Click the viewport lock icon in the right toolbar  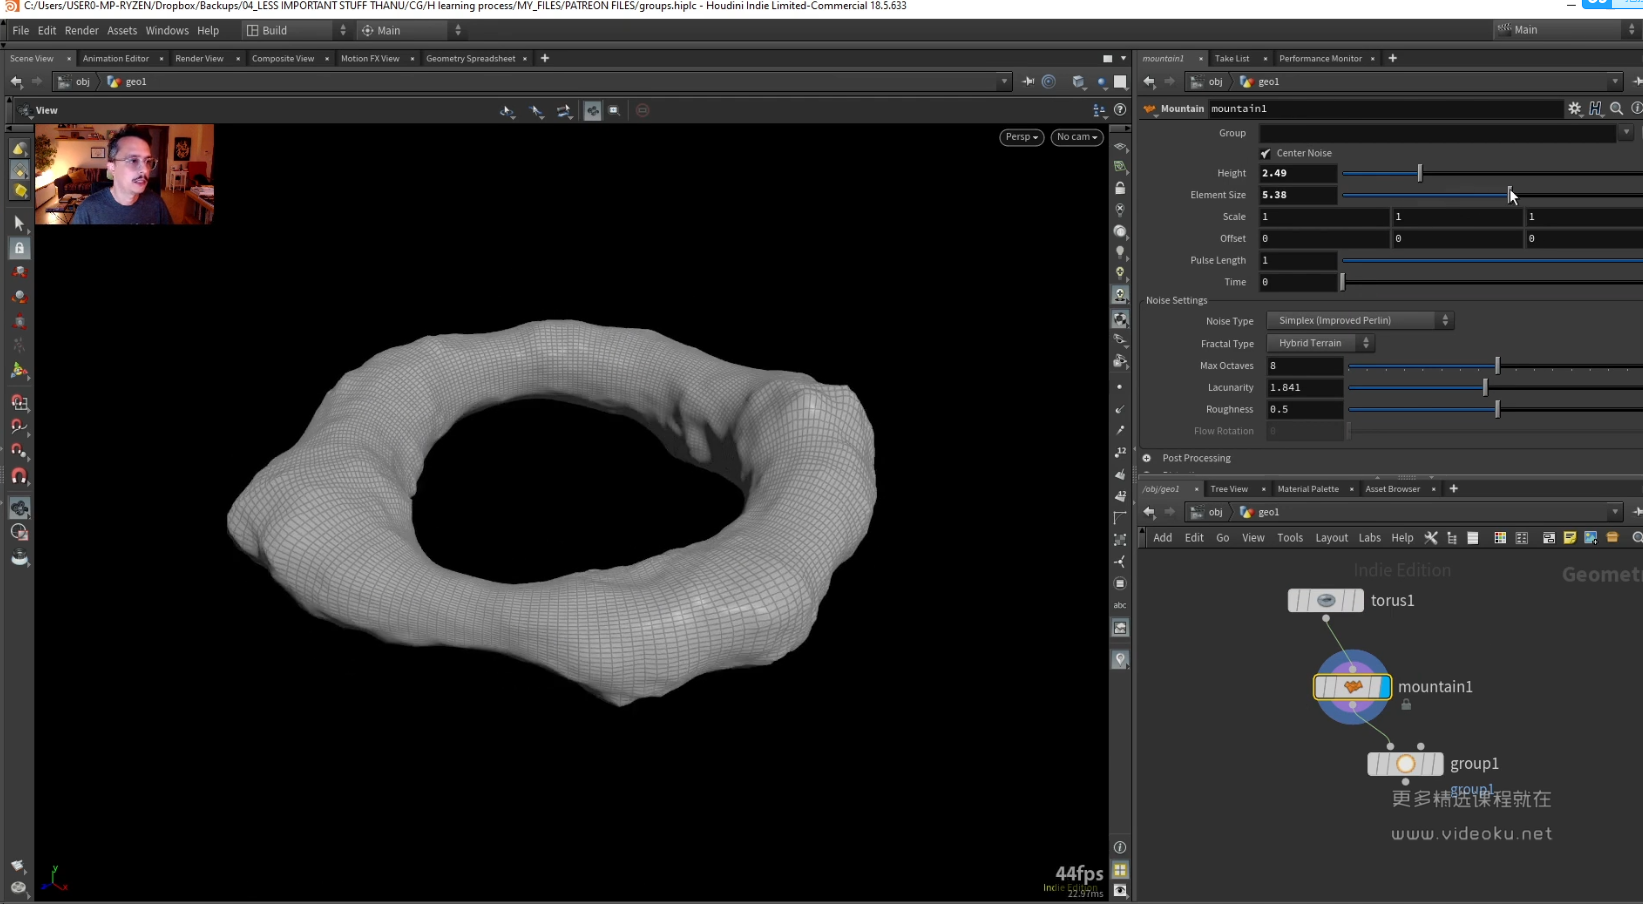pos(1120,188)
